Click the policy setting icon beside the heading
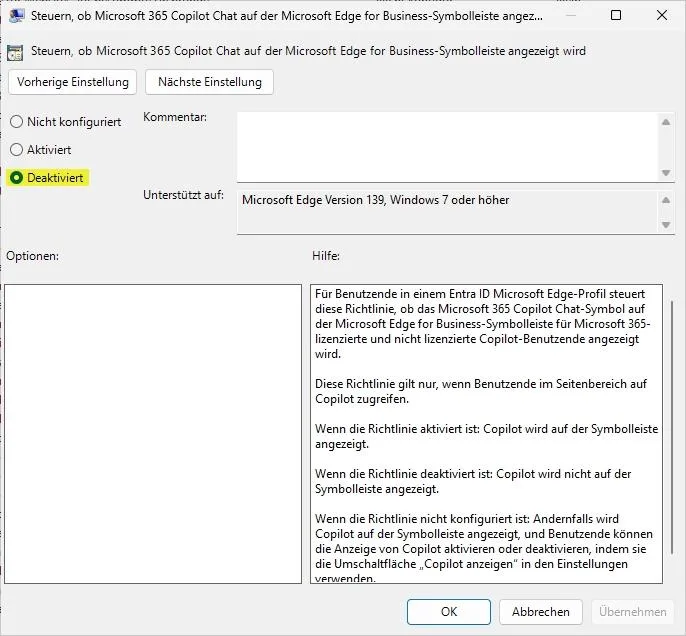686x636 pixels. click(x=15, y=52)
